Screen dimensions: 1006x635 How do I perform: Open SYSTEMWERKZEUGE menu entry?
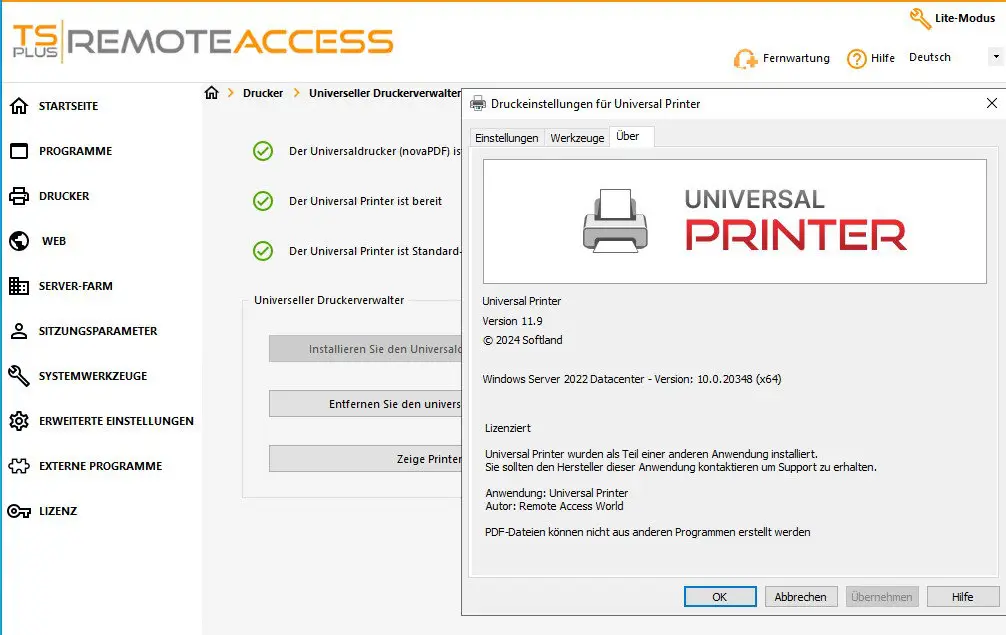click(x=92, y=376)
